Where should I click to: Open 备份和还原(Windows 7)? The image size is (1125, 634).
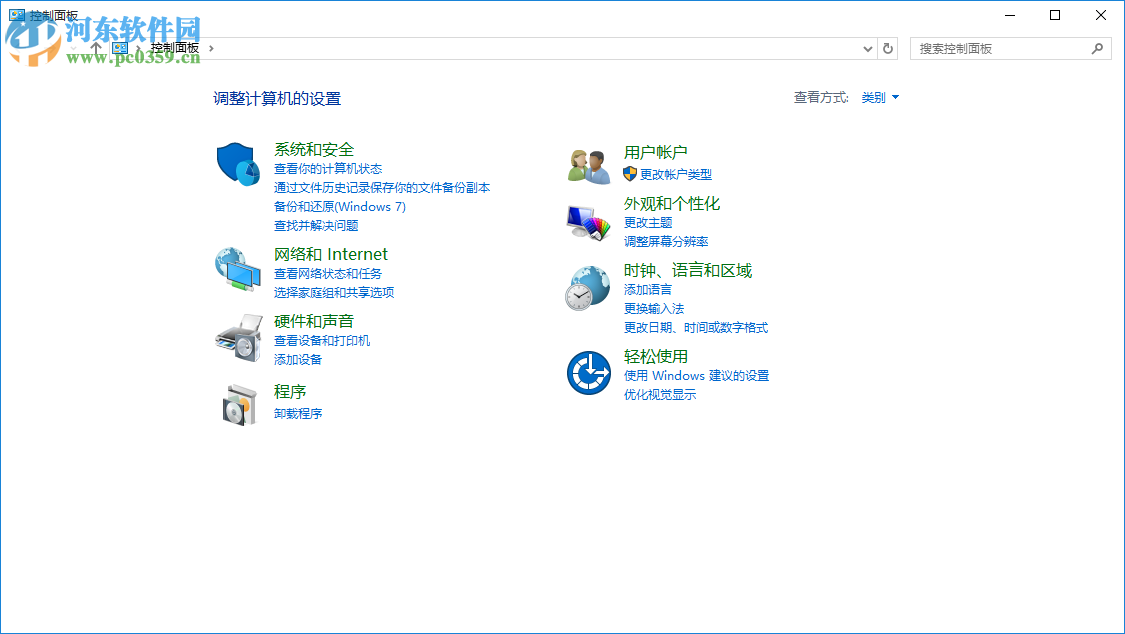338,206
